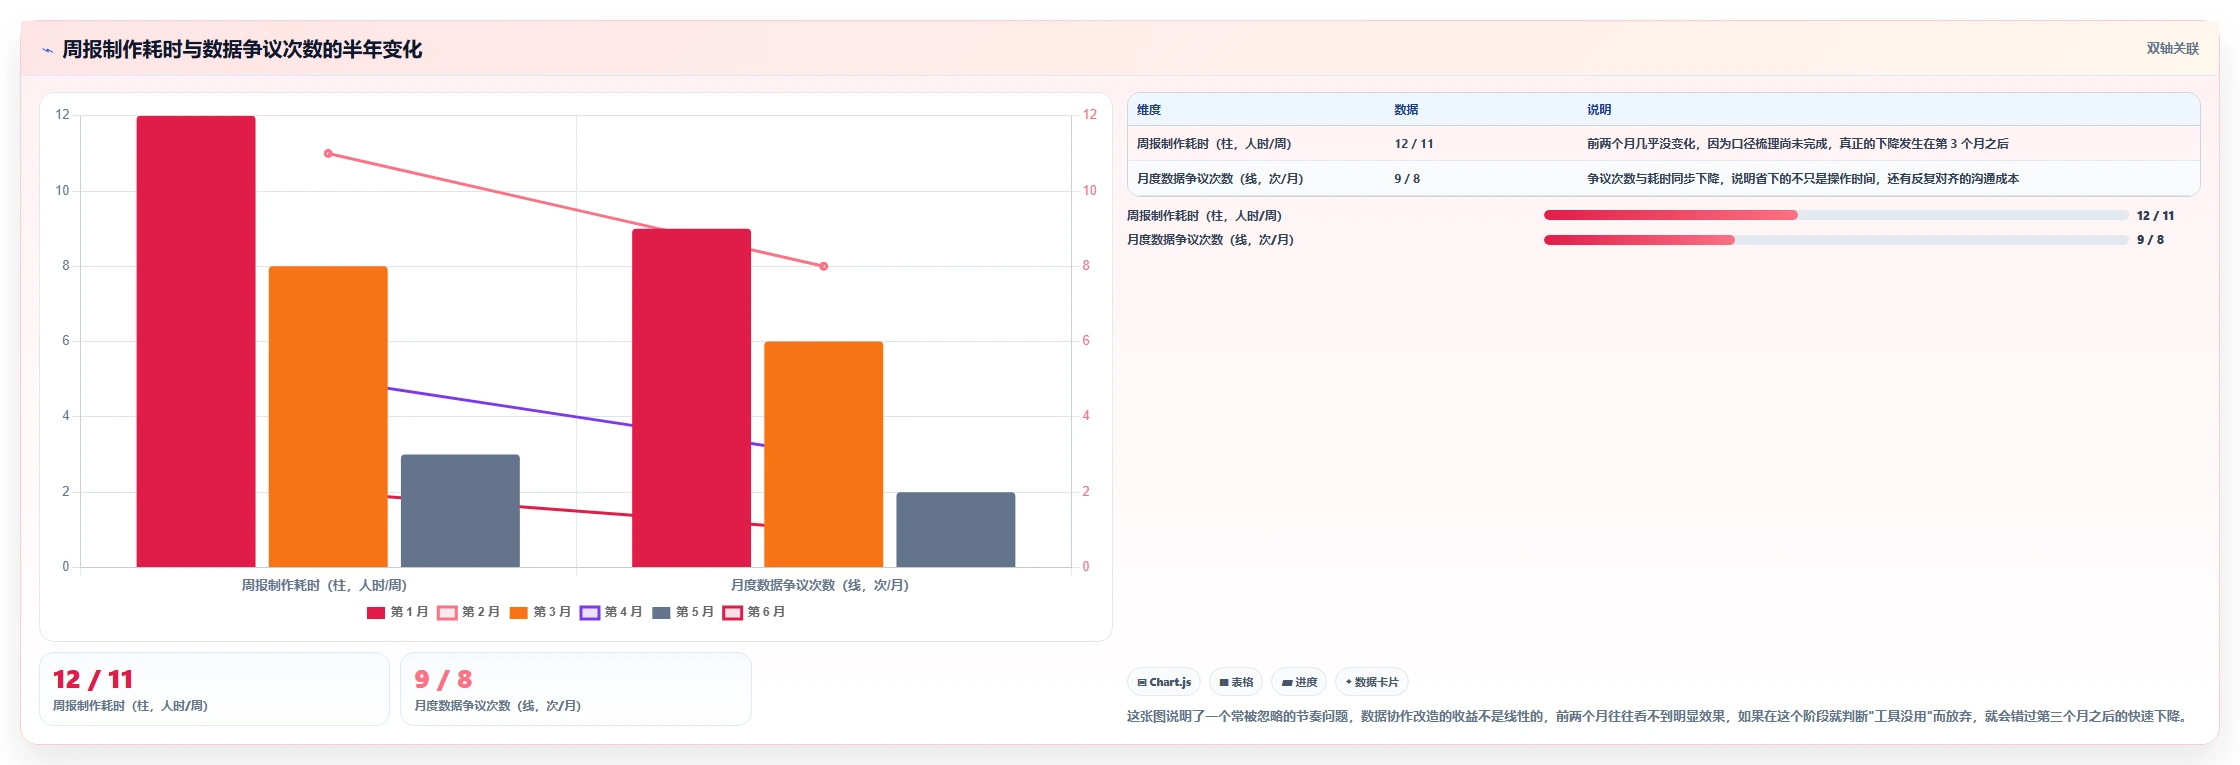
Task: Click the explanation starting 前两个月几乎没变化
Action: click(1798, 144)
